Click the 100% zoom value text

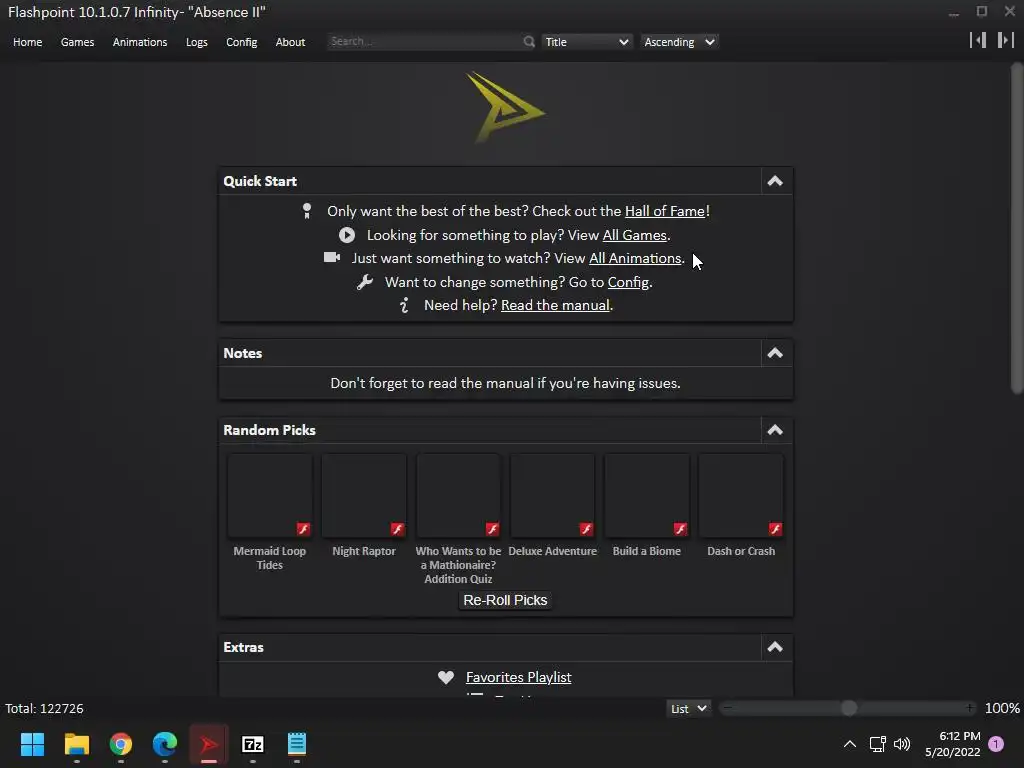click(1002, 709)
